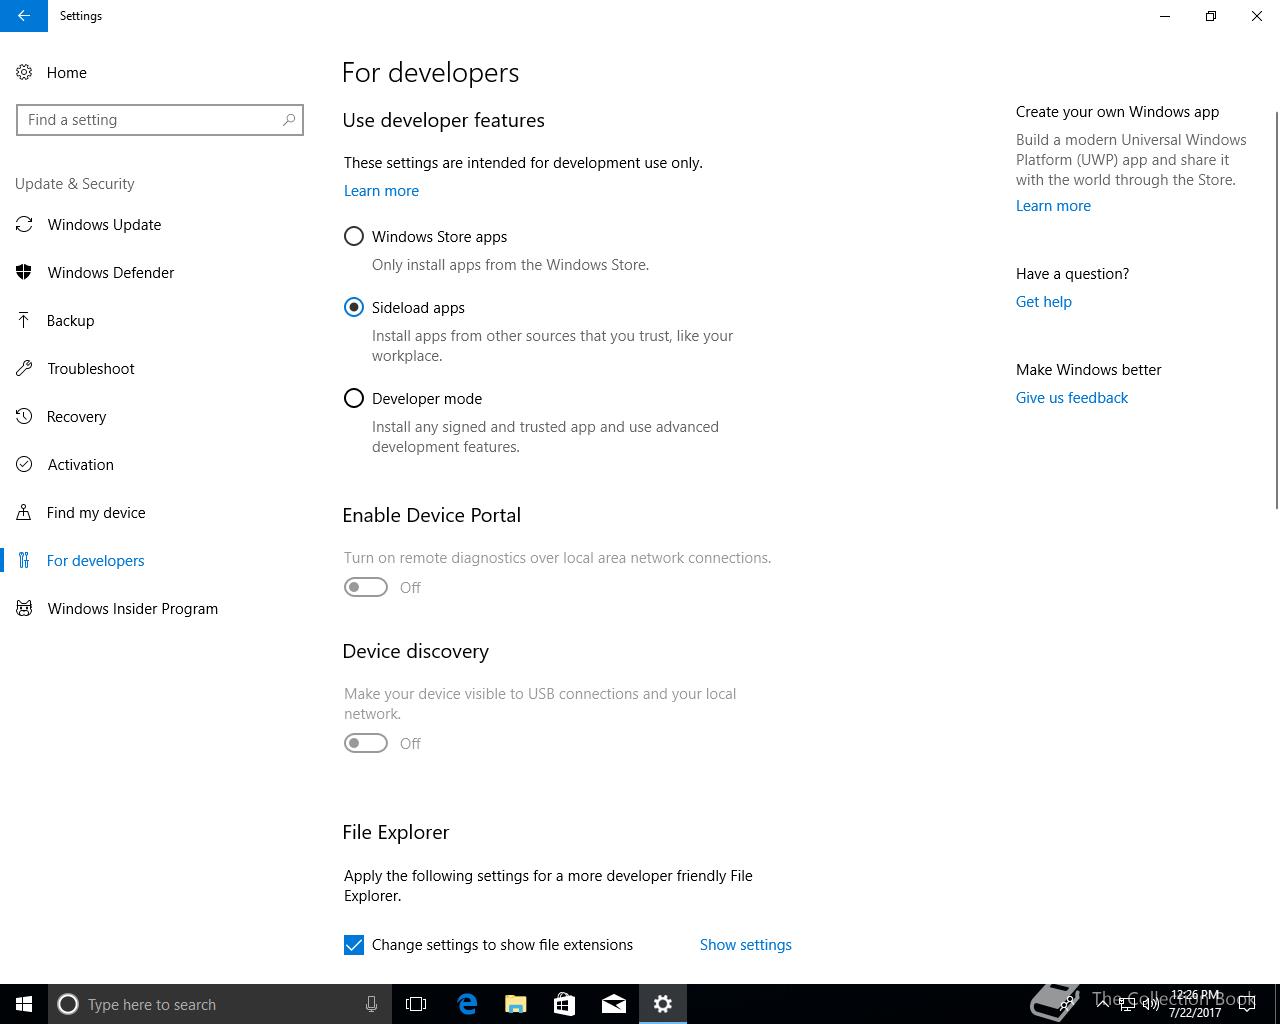The width and height of the screenshot is (1280, 1024).
Task: Launch Microsoft Edge from the taskbar
Action: [466, 1004]
